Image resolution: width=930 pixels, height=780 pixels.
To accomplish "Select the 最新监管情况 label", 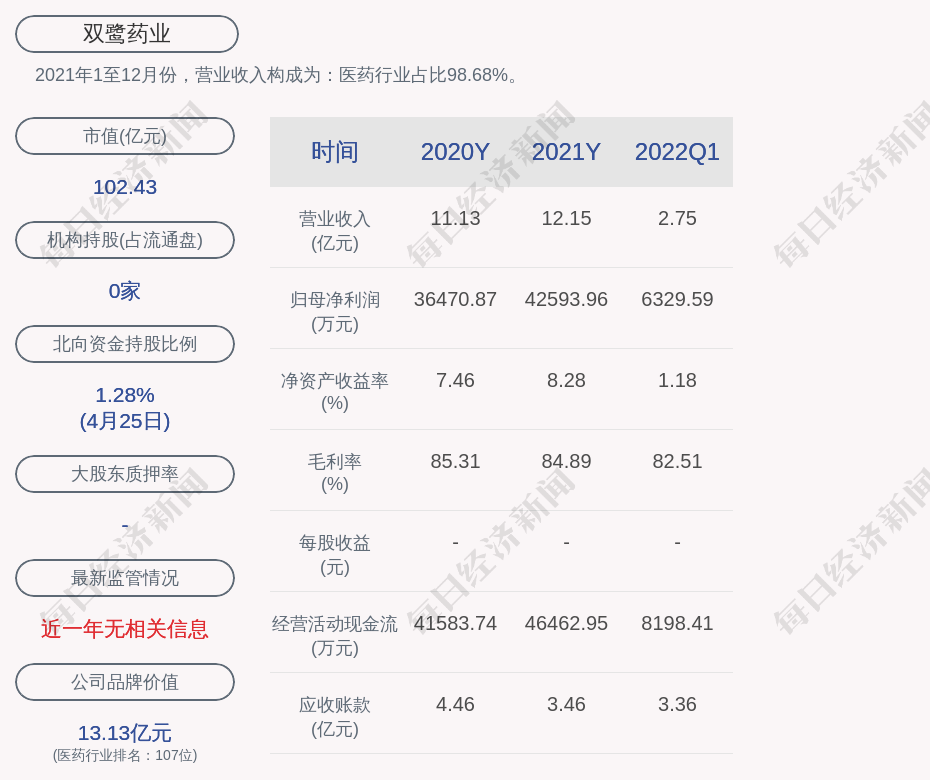I will coord(125,578).
